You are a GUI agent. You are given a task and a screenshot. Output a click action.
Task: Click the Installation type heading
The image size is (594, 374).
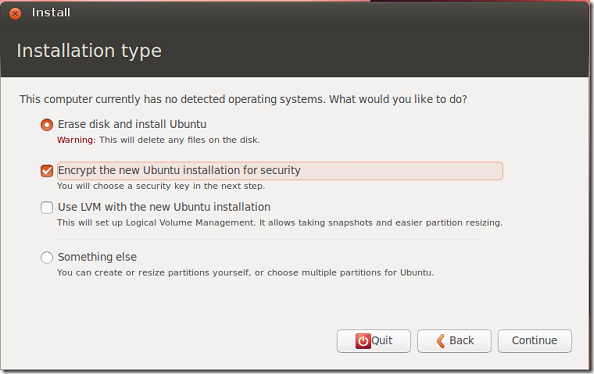pos(89,51)
